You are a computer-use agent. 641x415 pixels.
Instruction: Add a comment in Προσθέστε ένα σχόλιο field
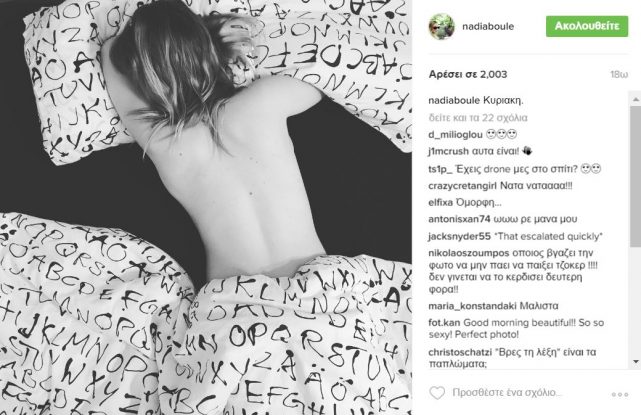tap(507, 393)
